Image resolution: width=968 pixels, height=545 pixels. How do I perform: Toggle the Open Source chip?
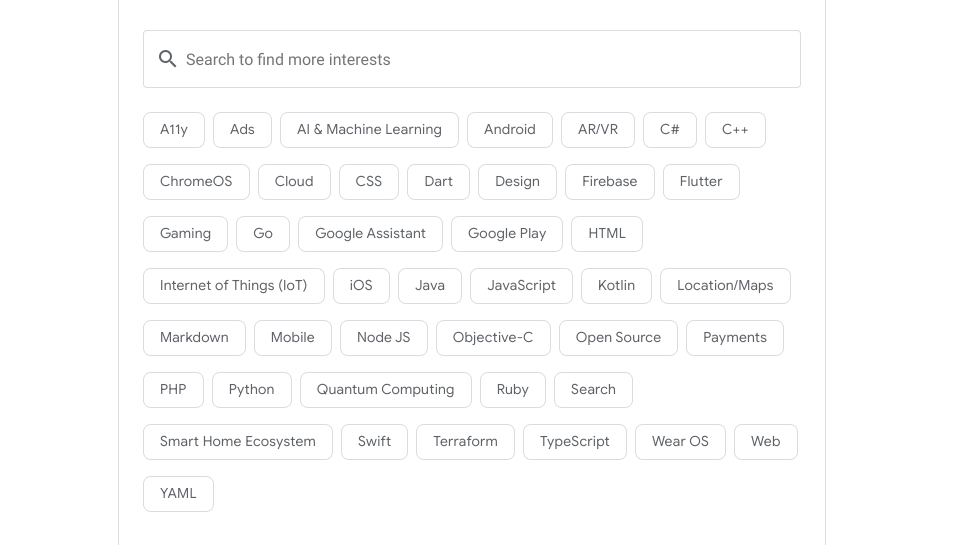click(618, 338)
